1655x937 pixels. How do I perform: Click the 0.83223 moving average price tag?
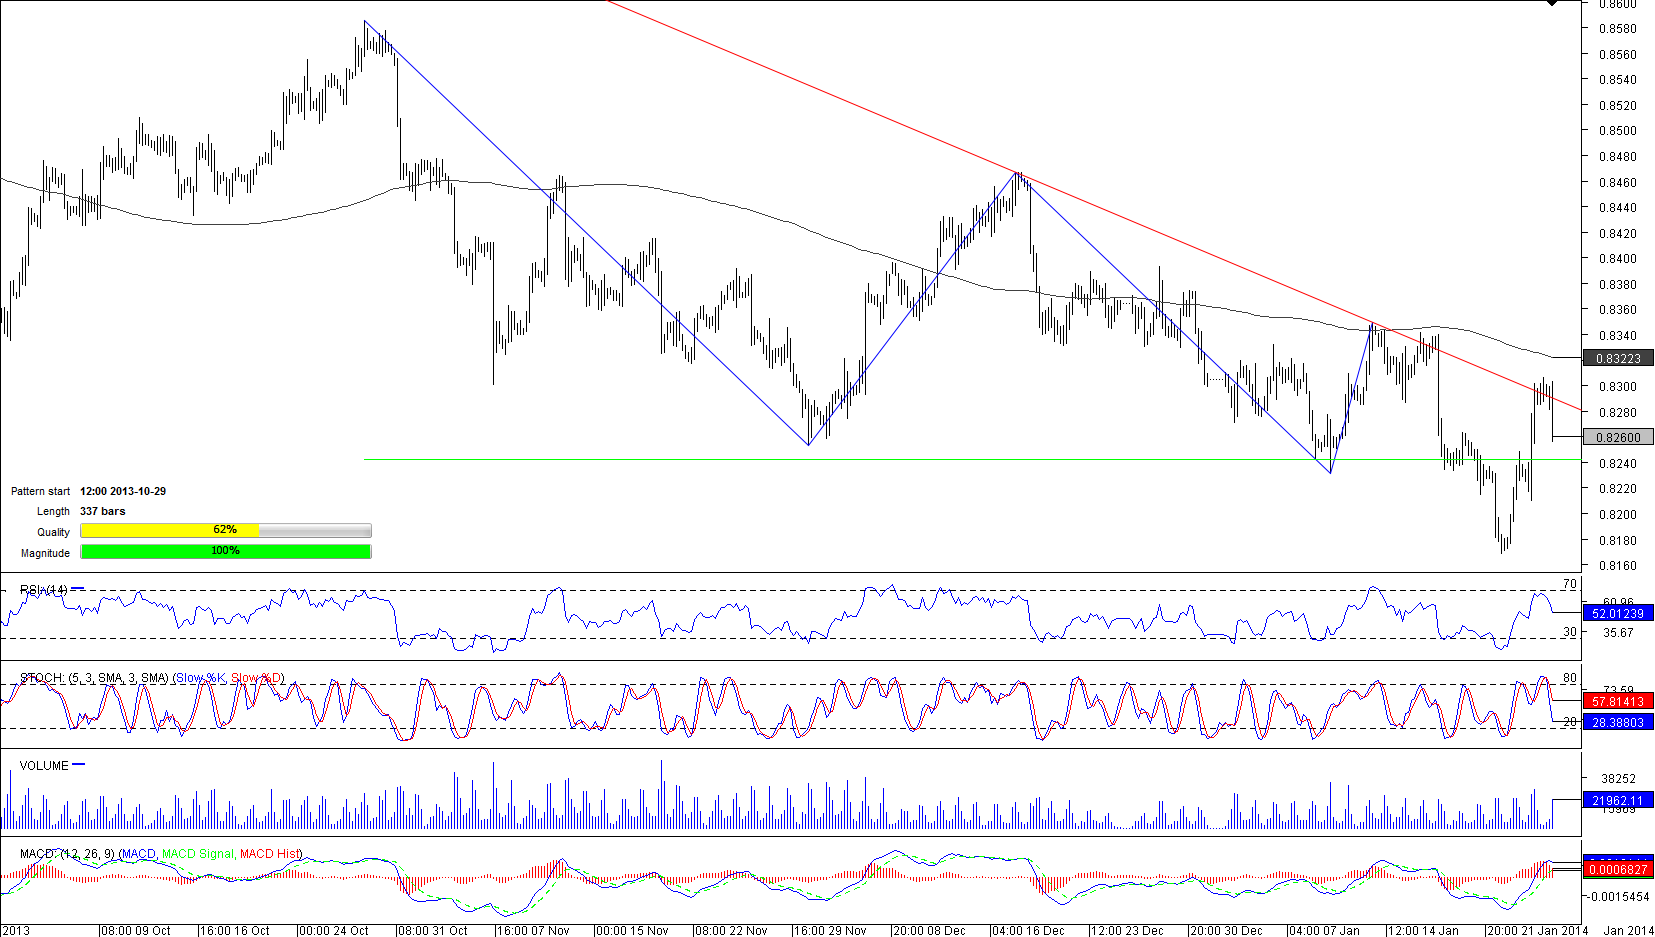point(1617,358)
